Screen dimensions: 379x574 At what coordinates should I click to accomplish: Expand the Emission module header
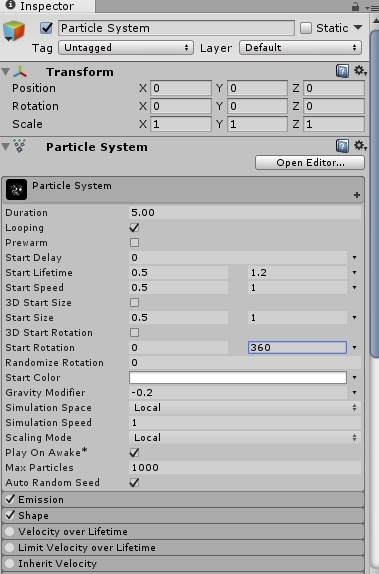(183, 499)
